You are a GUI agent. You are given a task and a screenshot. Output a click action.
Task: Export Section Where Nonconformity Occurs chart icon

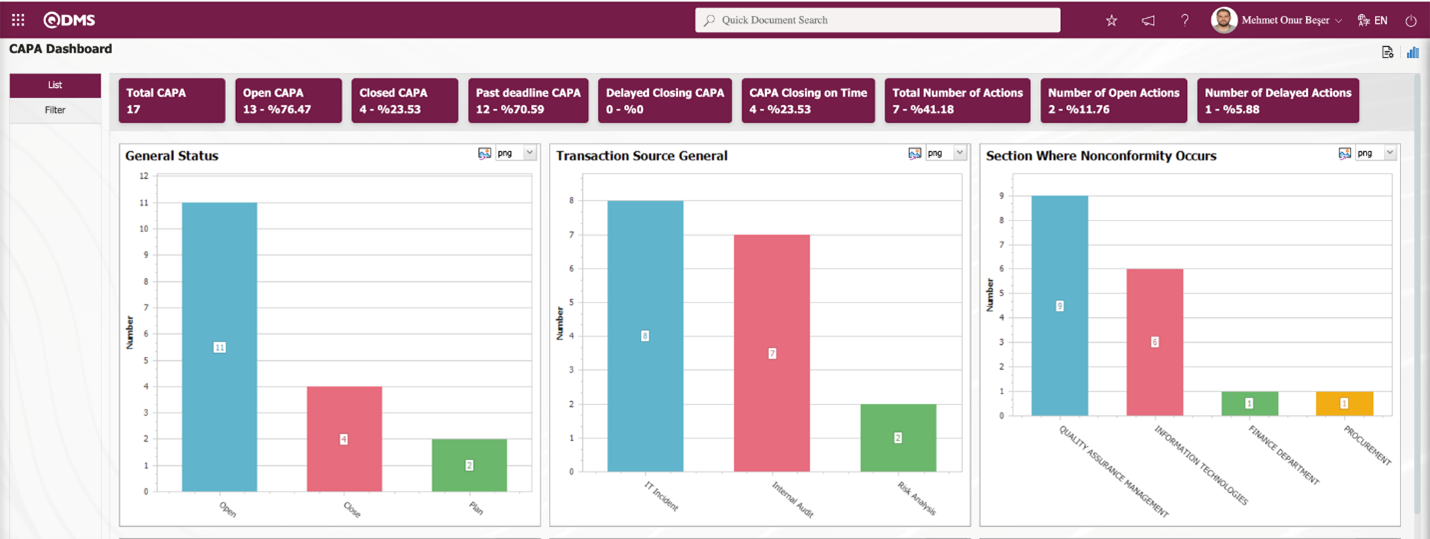point(1345,153)
